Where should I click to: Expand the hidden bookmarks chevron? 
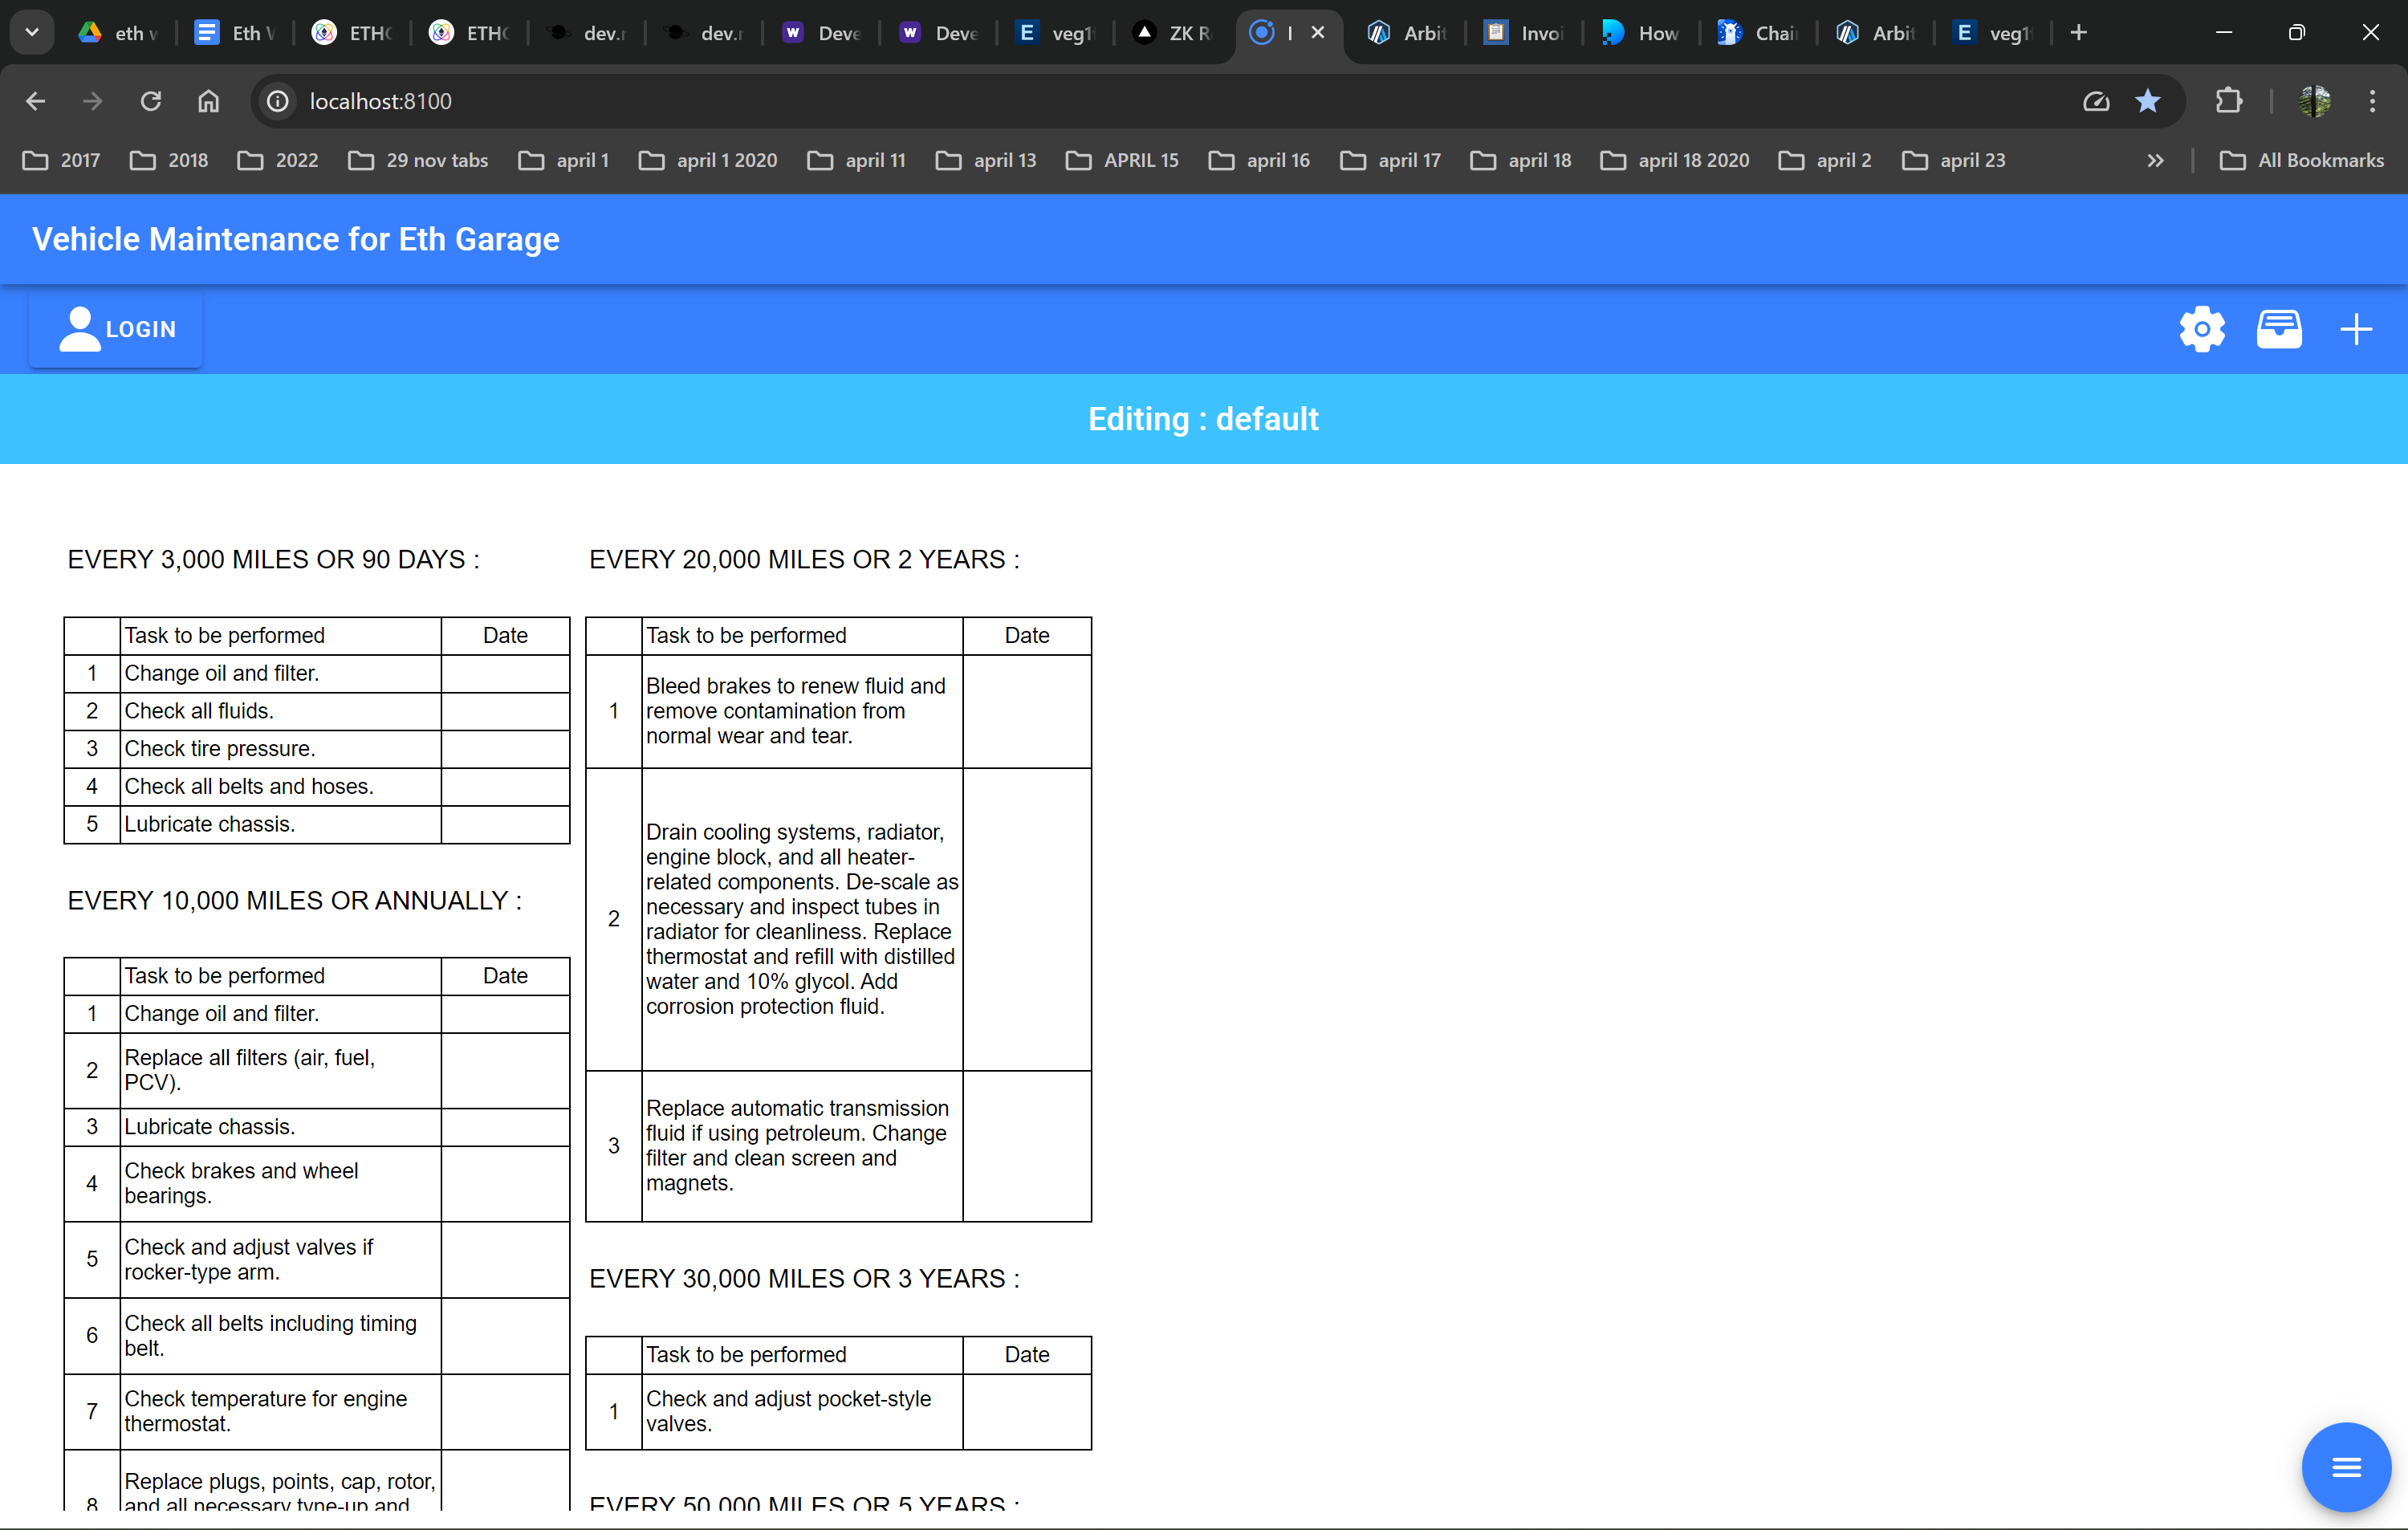(2157, 160)
